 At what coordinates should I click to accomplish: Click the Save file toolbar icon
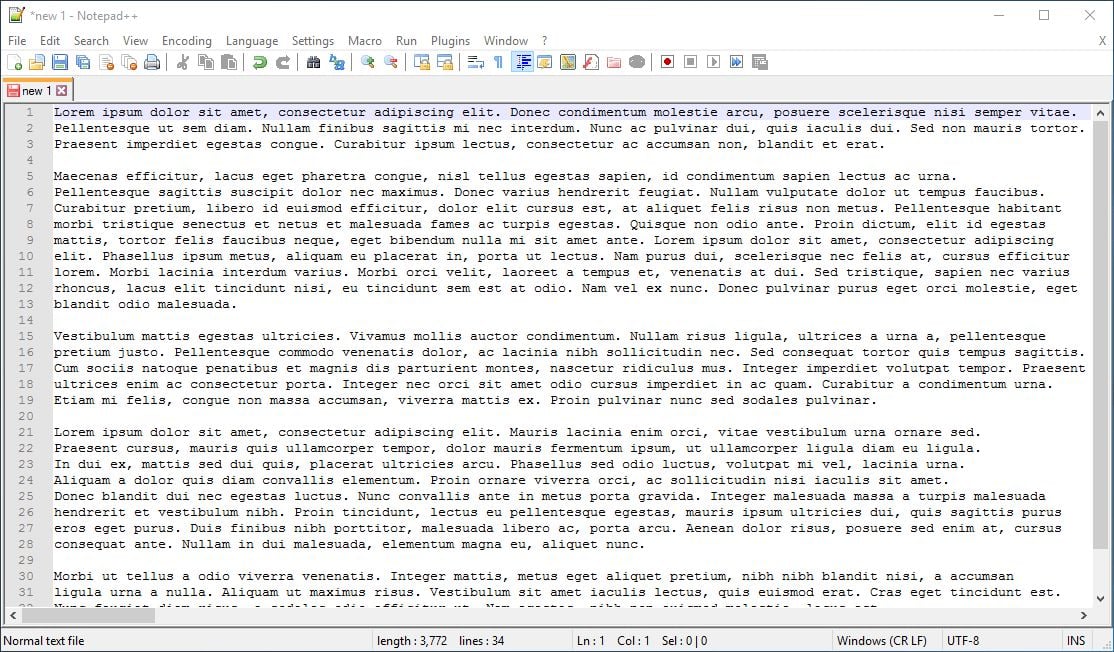point(60,62)
